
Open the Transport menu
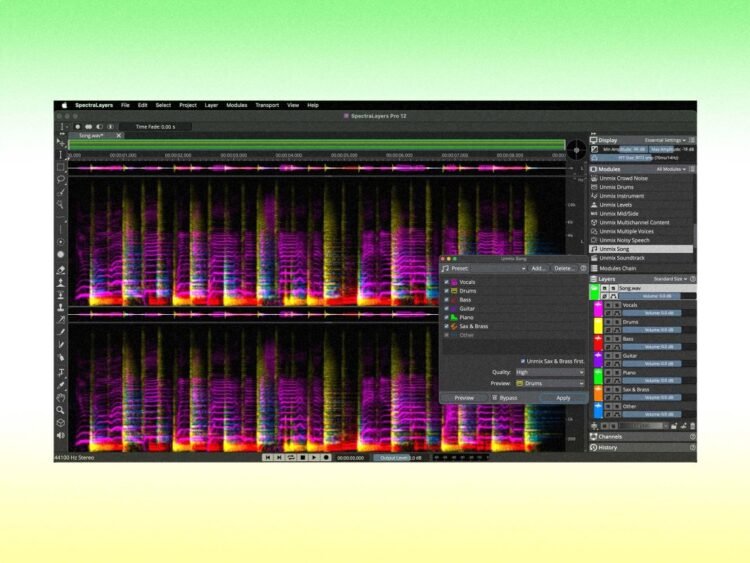[x=267, y=105]
